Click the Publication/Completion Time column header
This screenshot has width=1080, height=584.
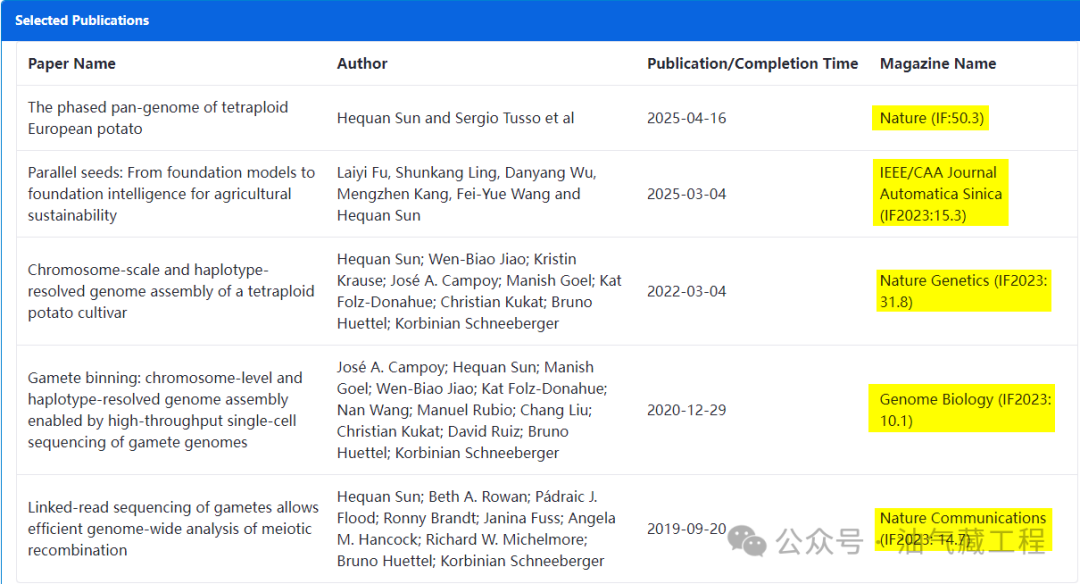(x=752, y=64)
